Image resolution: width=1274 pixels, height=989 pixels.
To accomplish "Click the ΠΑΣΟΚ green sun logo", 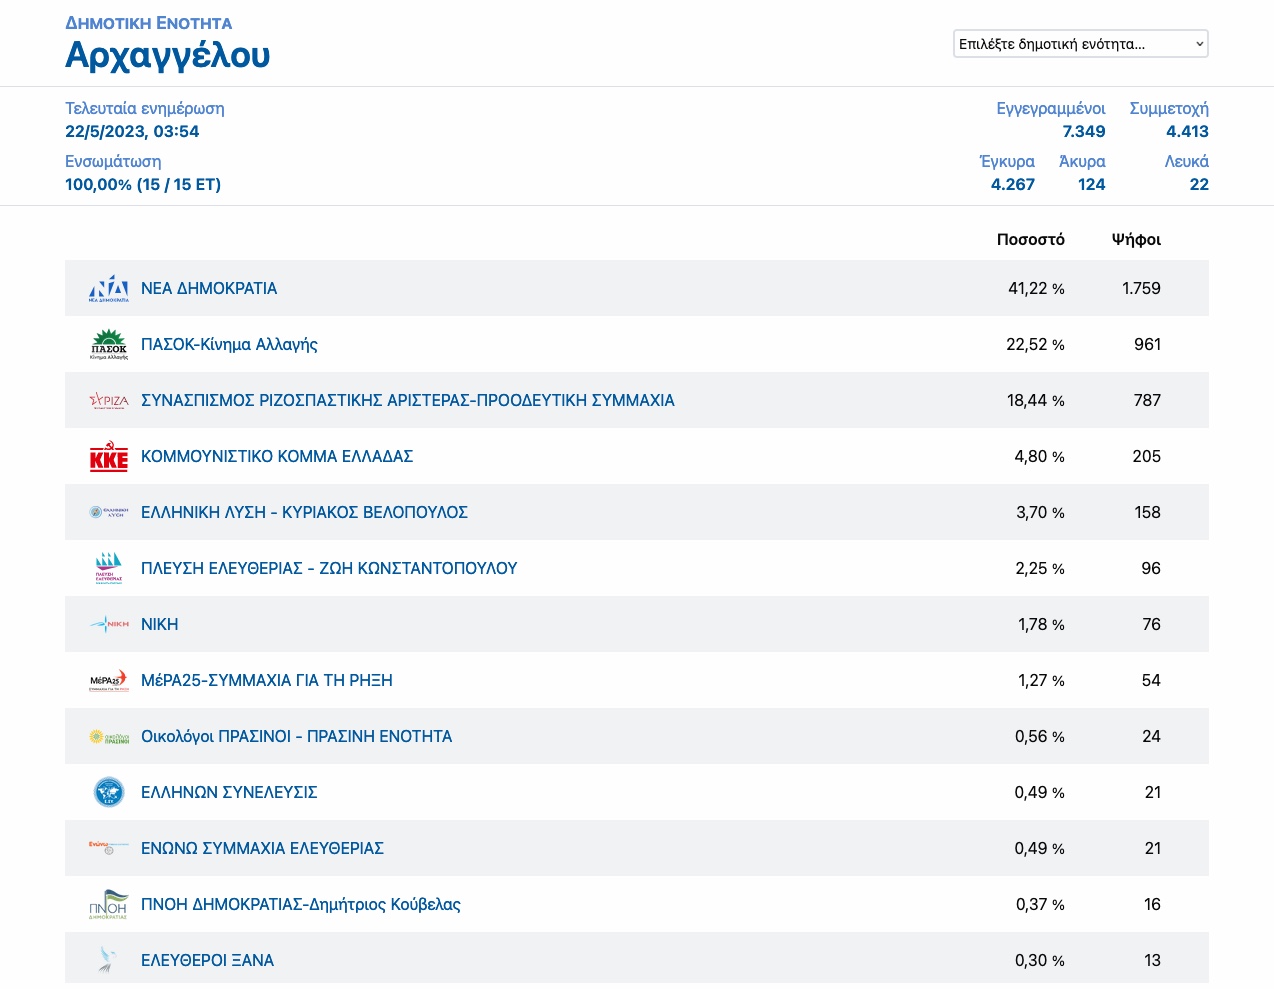I will (x=108, y=344).
